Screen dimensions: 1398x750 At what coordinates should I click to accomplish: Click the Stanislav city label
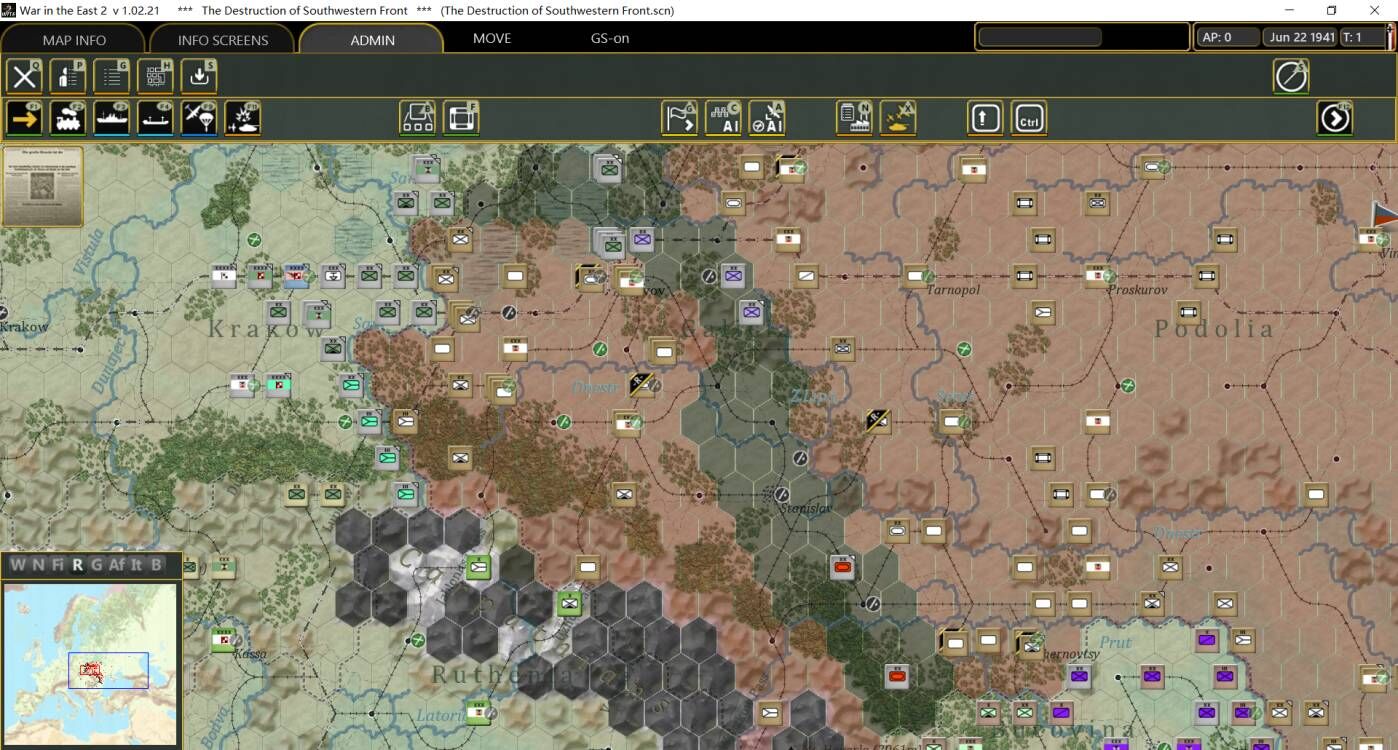tap(806, 508)
